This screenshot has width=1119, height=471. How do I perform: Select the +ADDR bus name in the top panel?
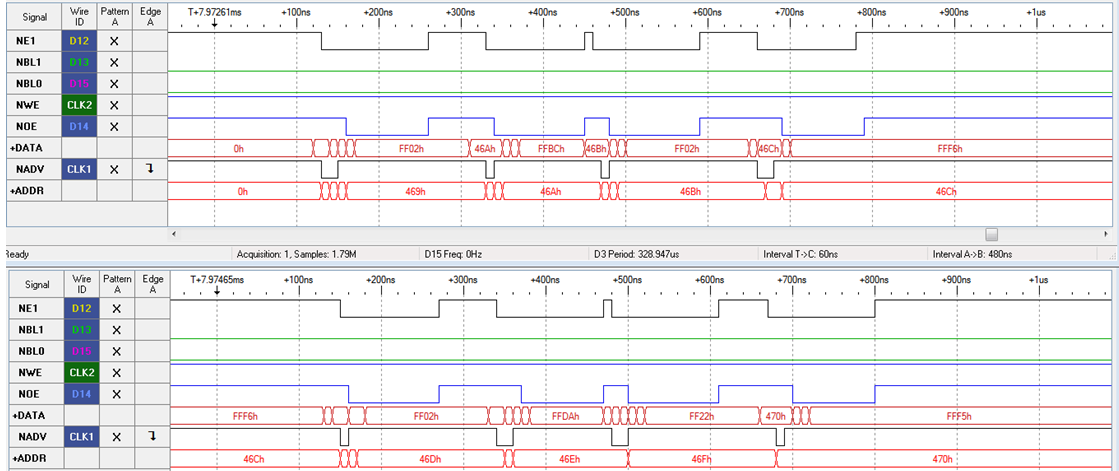(x=25, y=191)
